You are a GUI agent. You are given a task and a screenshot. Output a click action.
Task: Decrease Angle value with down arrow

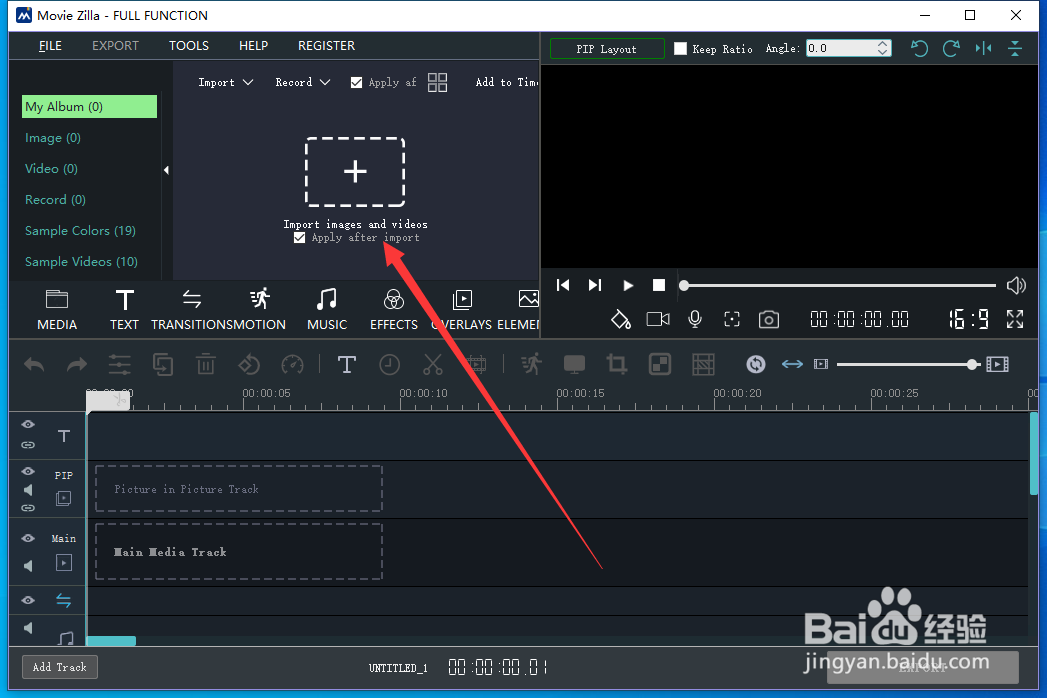click(x=883, y=52)
